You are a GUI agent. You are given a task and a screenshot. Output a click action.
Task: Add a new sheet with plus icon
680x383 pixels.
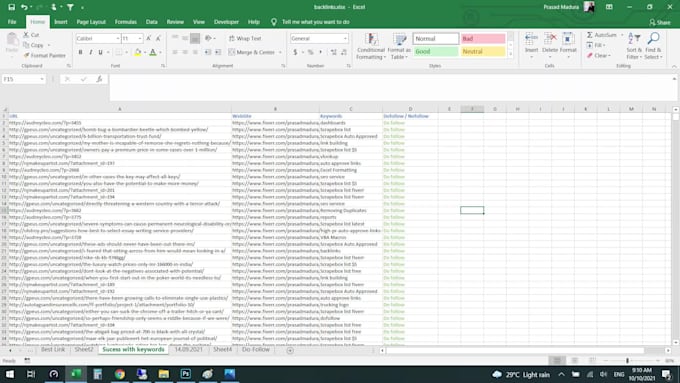pyautogui.click(x=290, y=350)
